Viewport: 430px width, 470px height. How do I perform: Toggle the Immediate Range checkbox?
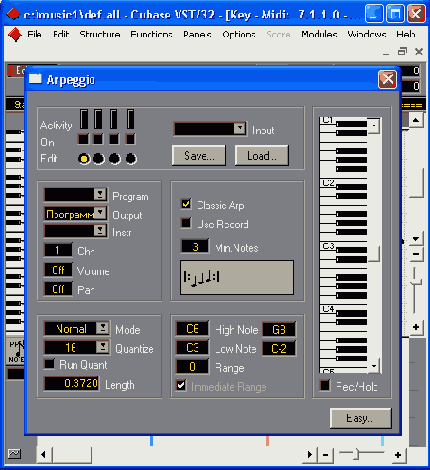pos(181,385)
